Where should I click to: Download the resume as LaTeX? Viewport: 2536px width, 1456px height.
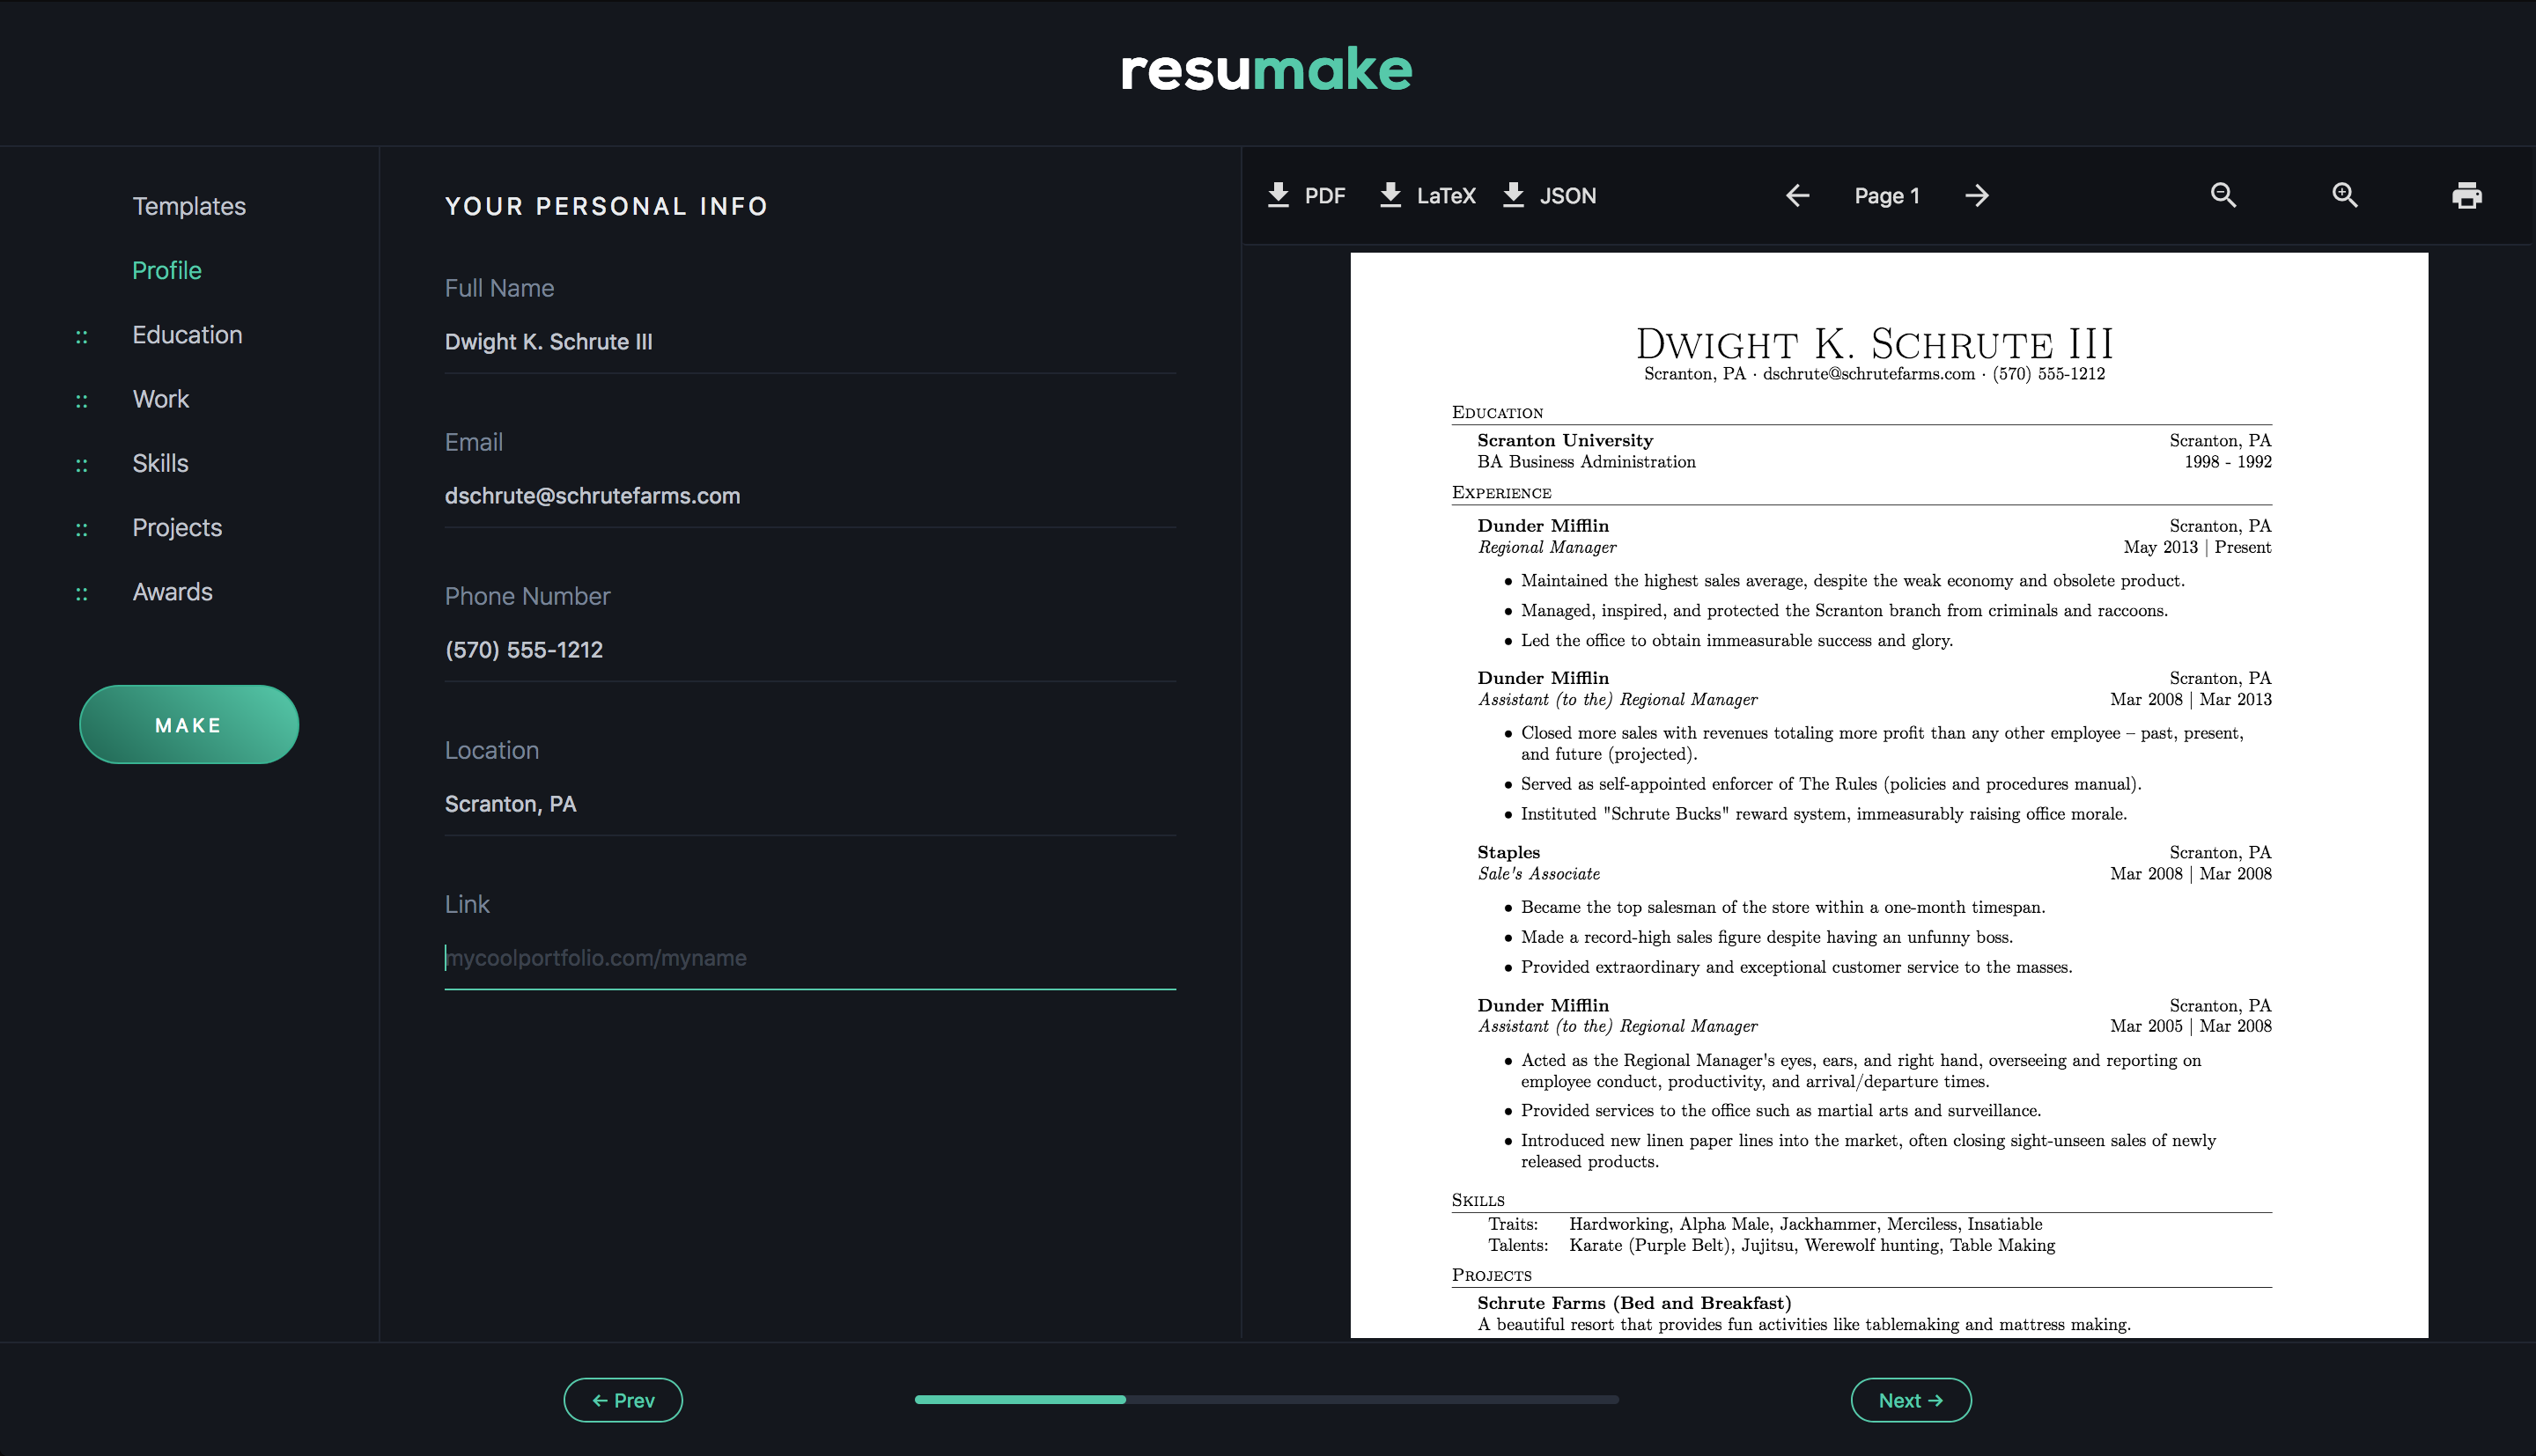click(1428, 196)
